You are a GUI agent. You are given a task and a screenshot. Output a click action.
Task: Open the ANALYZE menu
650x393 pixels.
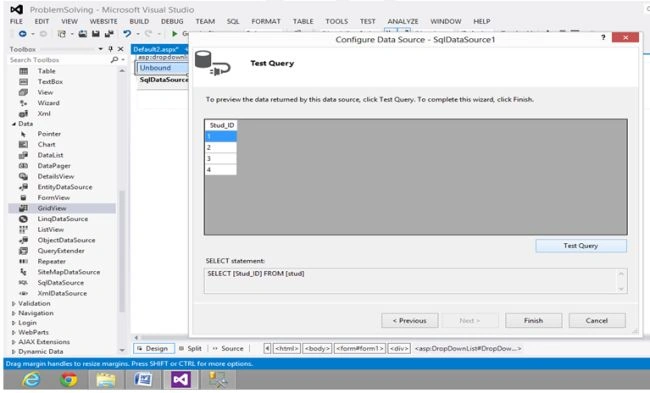click(403, 21)
